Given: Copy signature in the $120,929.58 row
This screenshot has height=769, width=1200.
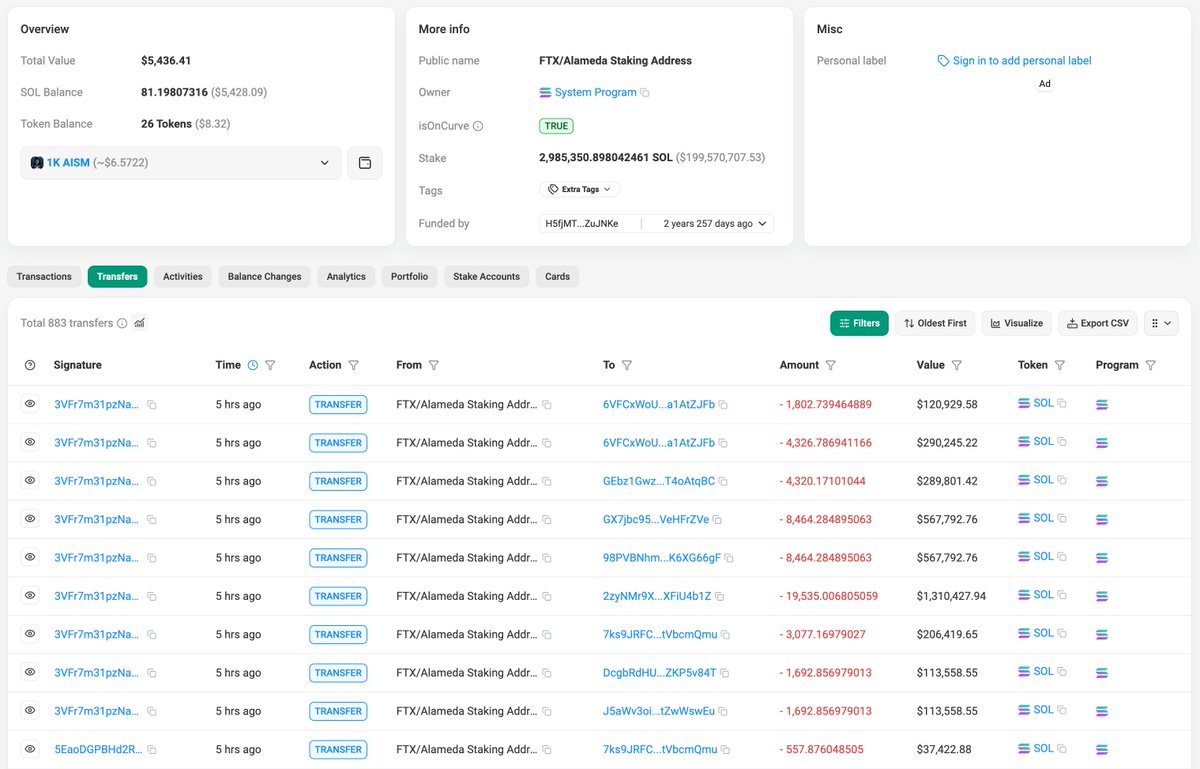Looking at the screenshot, I should (152, 405).
